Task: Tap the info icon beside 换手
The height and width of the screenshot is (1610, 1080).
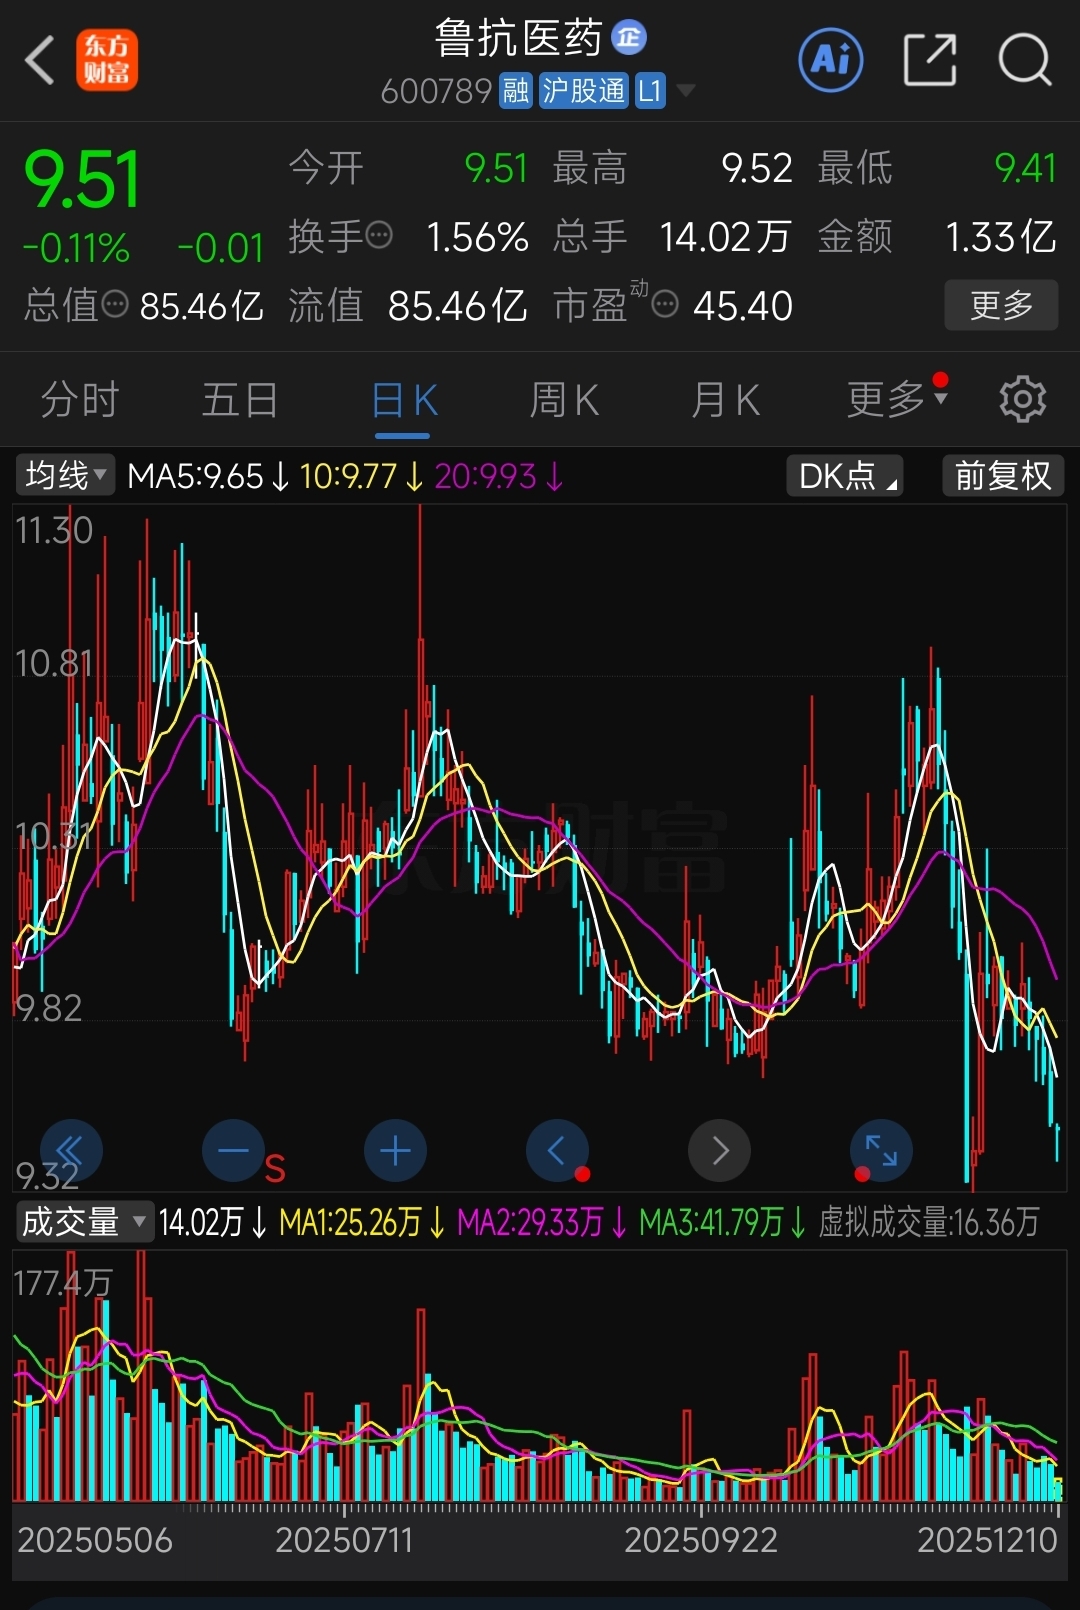Action: pos(379,236)
